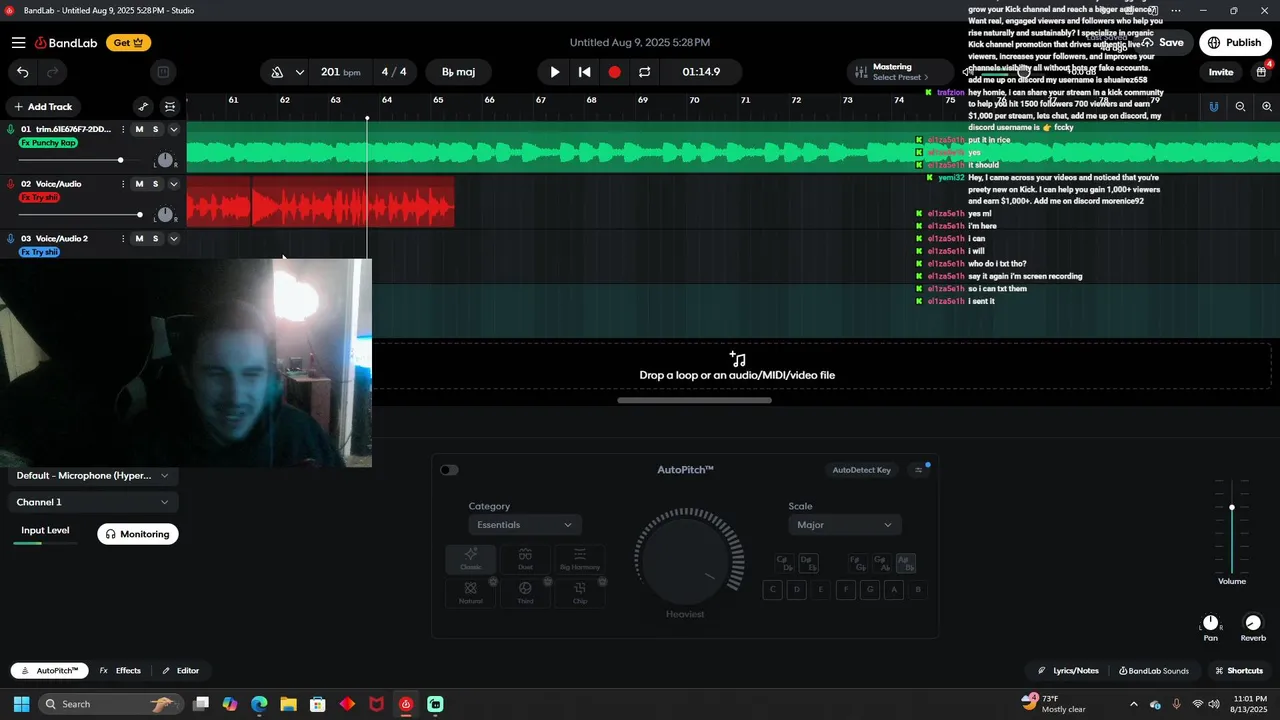Open the BandLab hamburger menu

18,43
